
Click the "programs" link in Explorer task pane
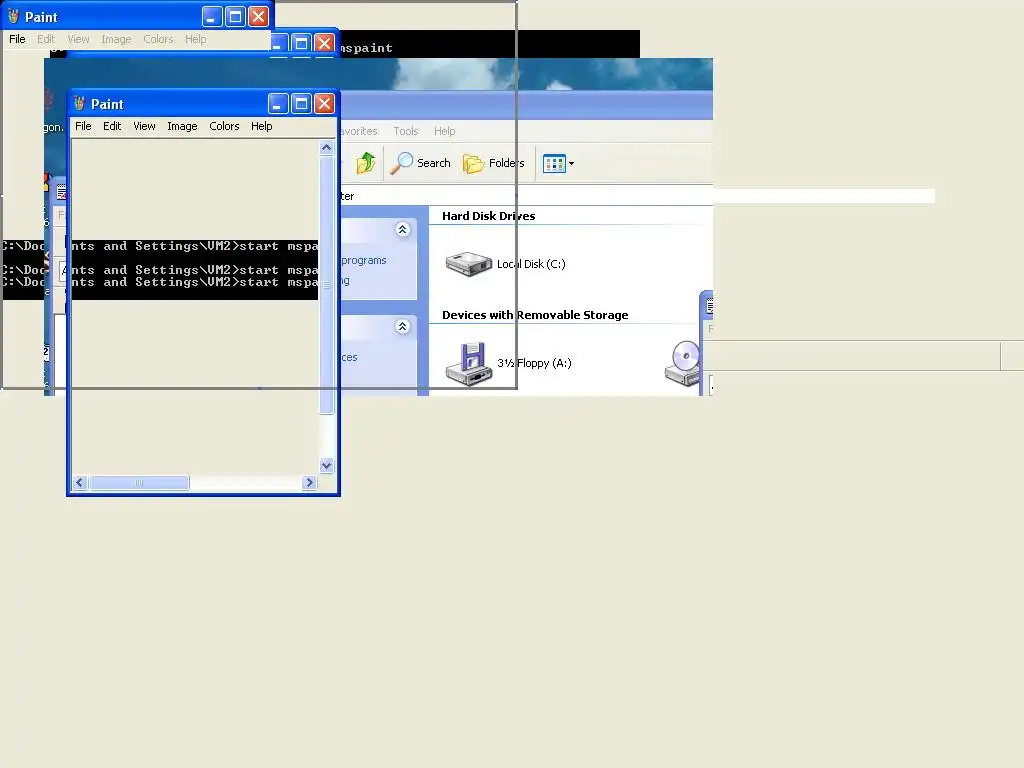pos(364,261)
